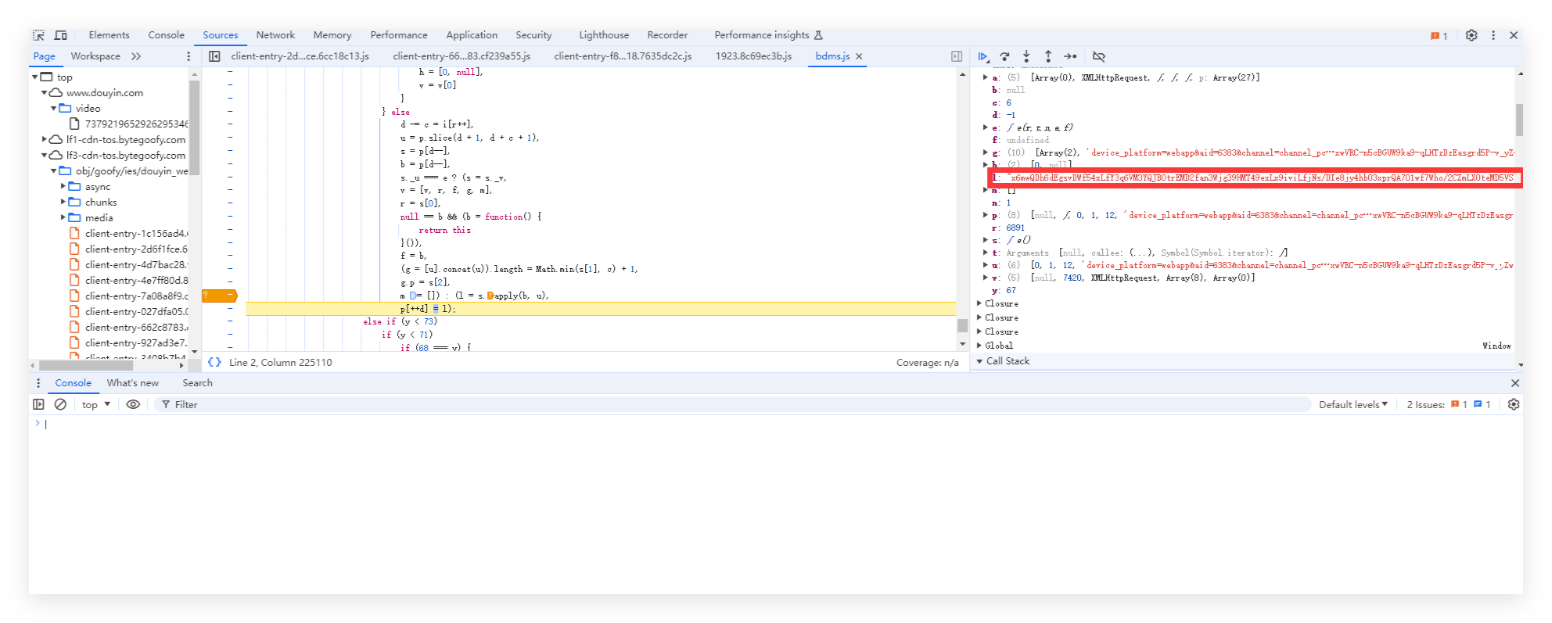
Task: Open the Recorder panel tab
Action: (x=667, y=35)
